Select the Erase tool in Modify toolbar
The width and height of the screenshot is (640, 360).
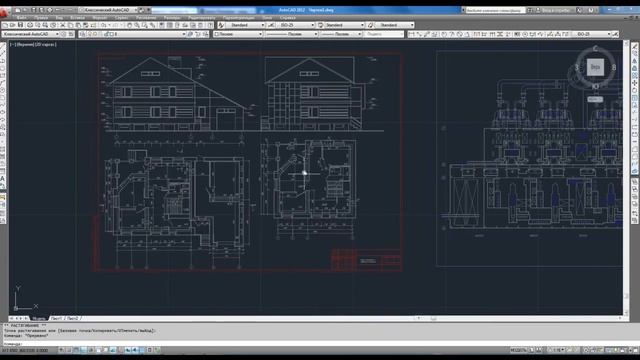point(635,46)
